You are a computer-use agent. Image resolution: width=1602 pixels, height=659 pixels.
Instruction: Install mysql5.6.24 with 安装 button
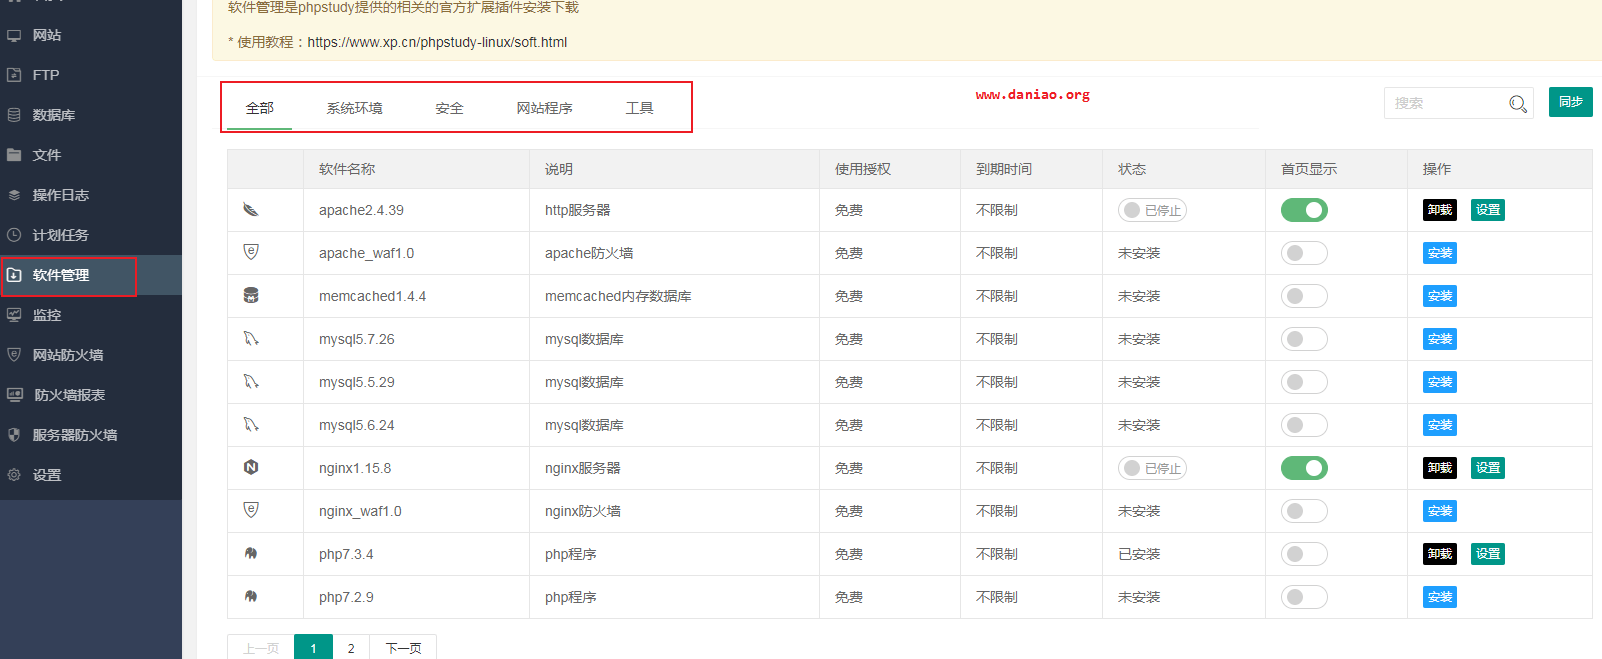[x=1440, y=425]
